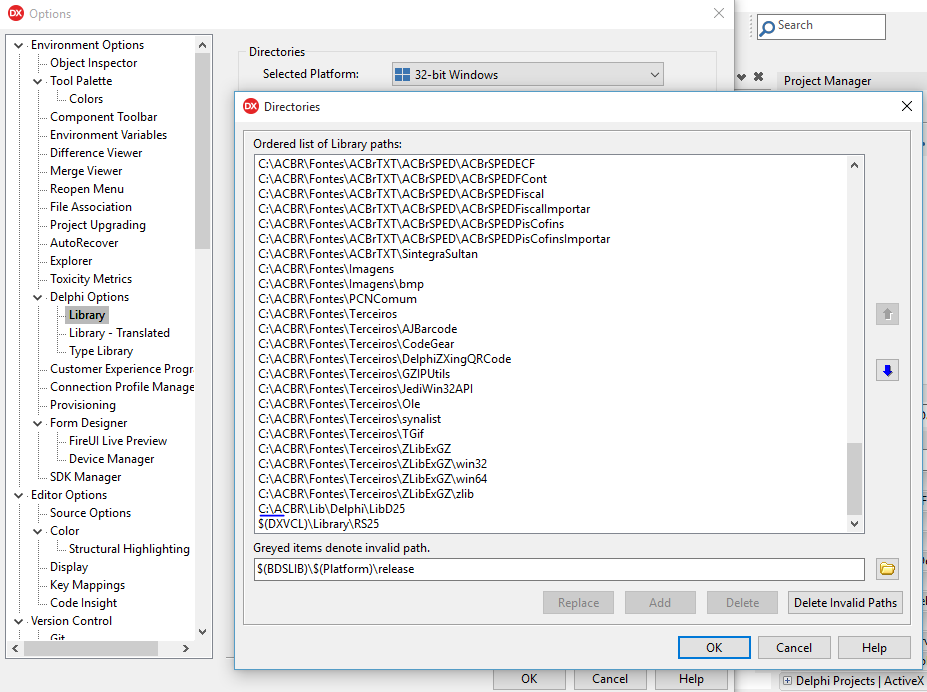Collapse the Delphi Options tree node

pyautogui.click(x=37, y=297)
